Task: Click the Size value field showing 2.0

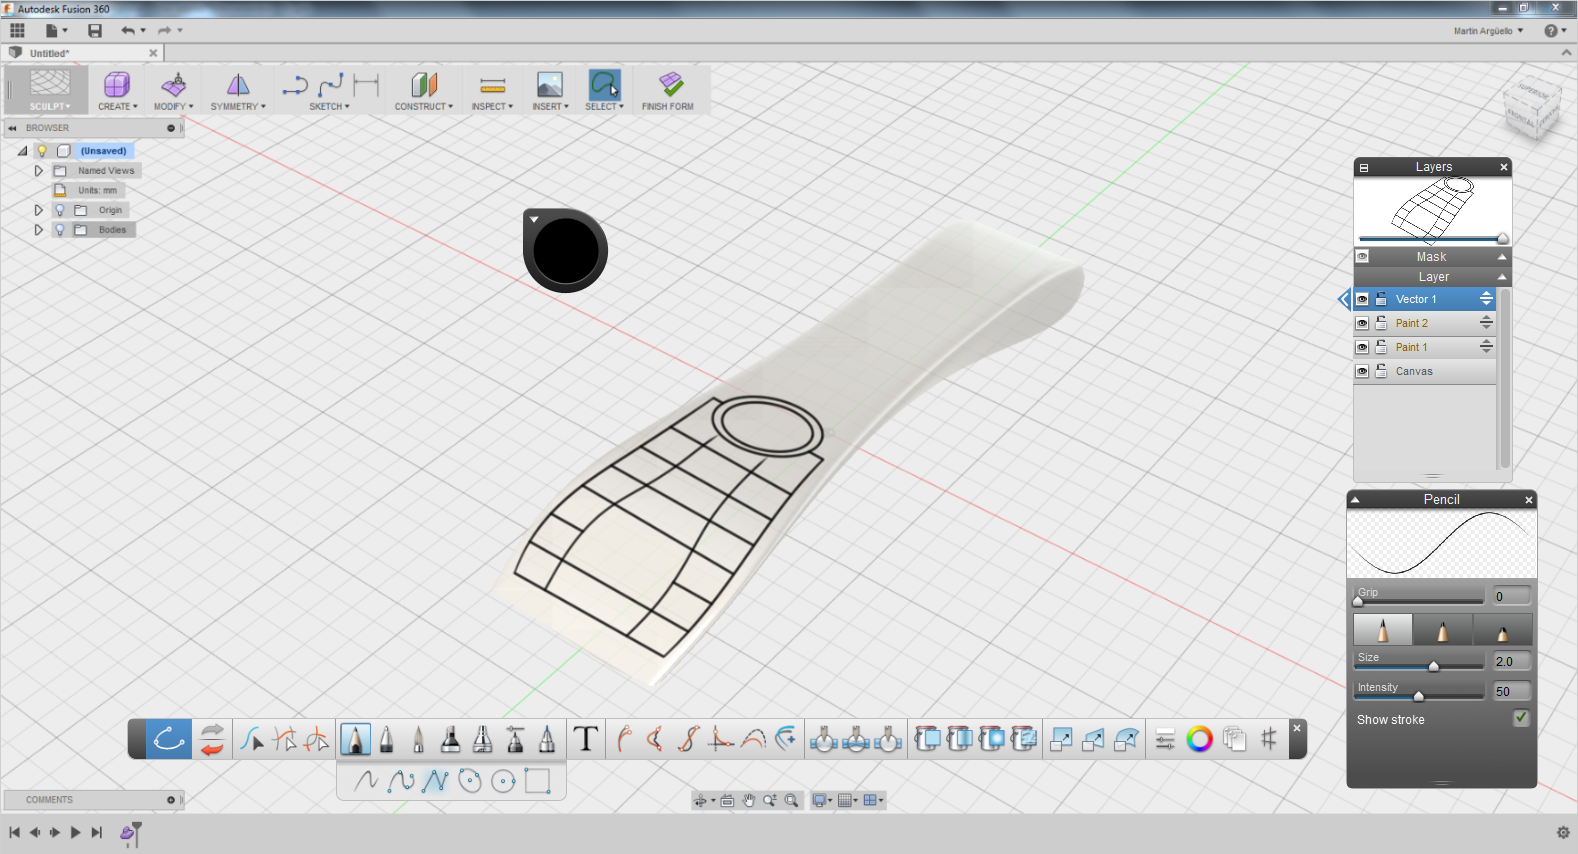Action: pos(1511,661)
